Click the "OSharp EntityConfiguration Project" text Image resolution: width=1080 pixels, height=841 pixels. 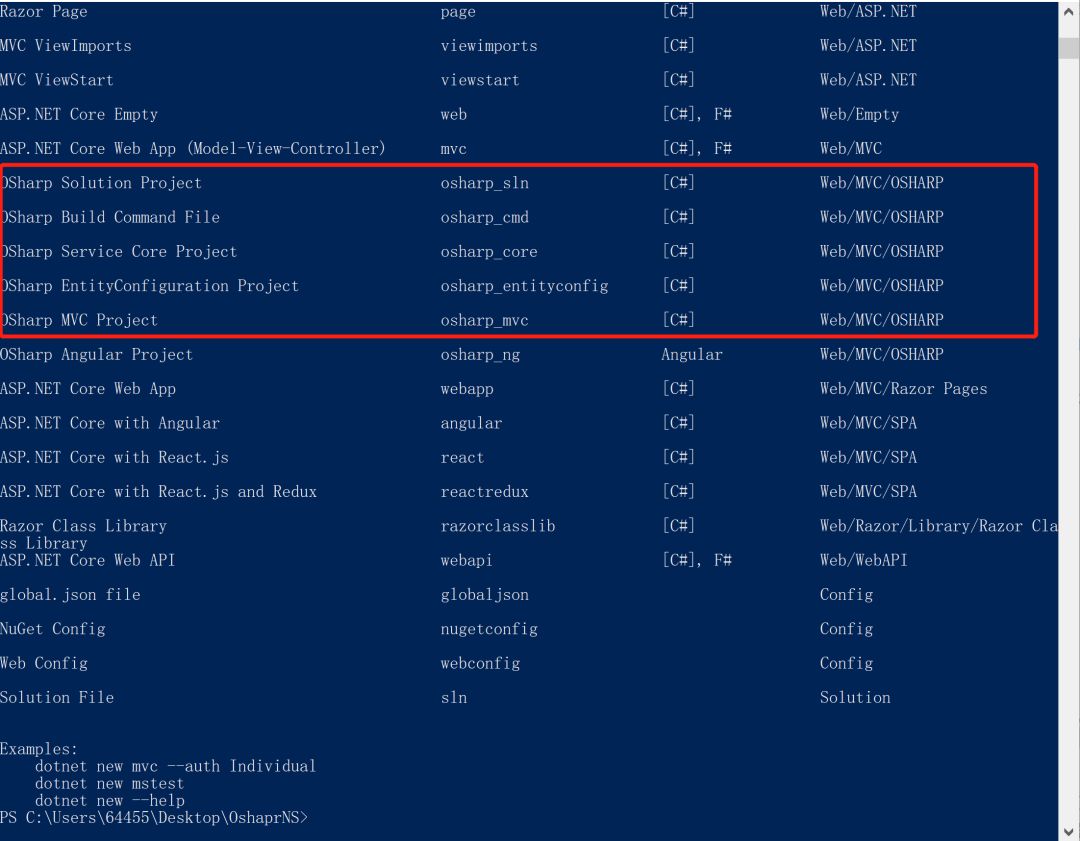click(x=150, y=286)
